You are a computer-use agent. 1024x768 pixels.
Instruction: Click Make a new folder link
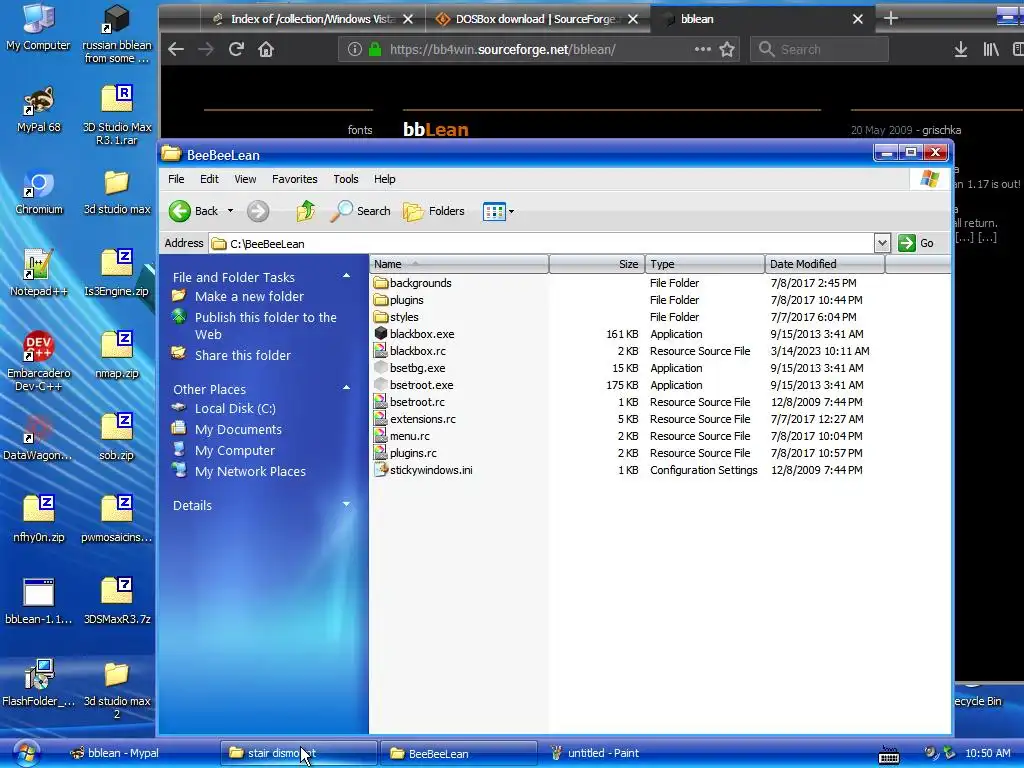(x=249, y=296)
